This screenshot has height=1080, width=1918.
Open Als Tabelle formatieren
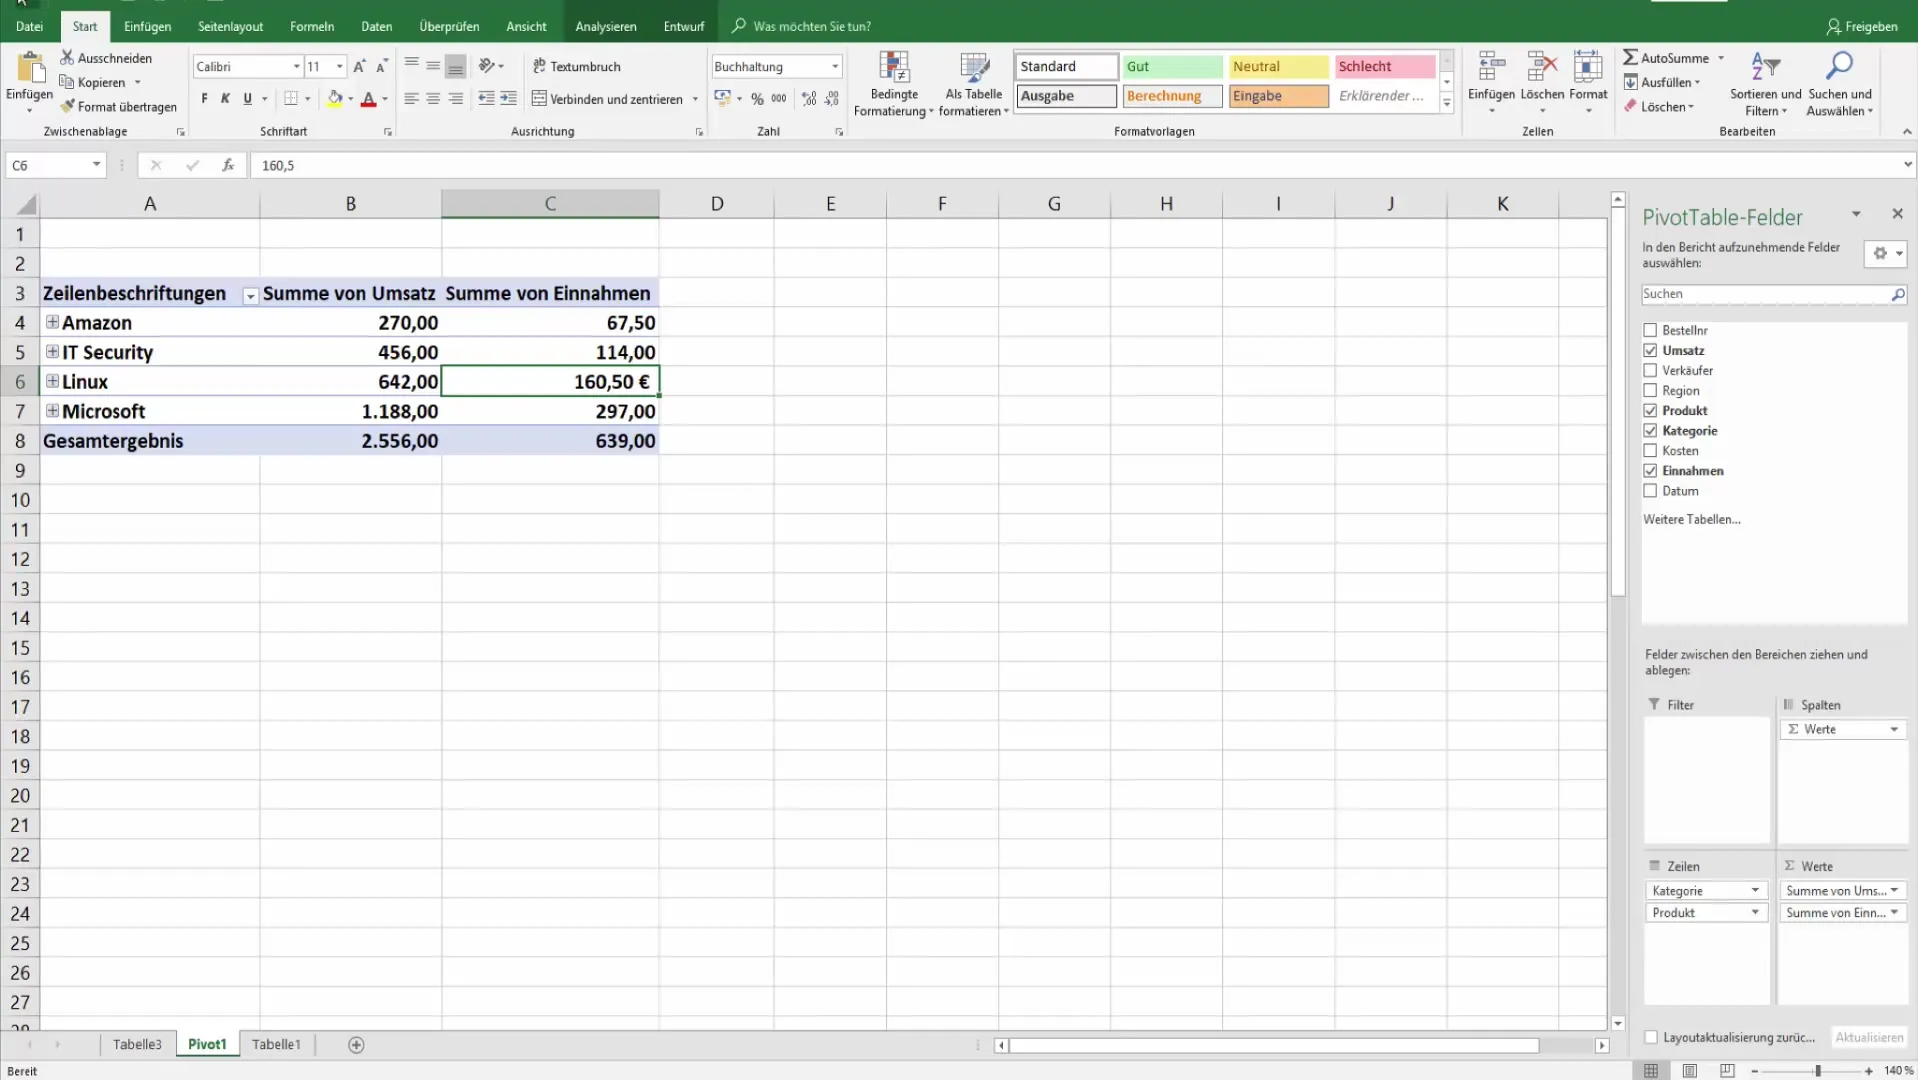pyautogui.click(x=973, y=84)
